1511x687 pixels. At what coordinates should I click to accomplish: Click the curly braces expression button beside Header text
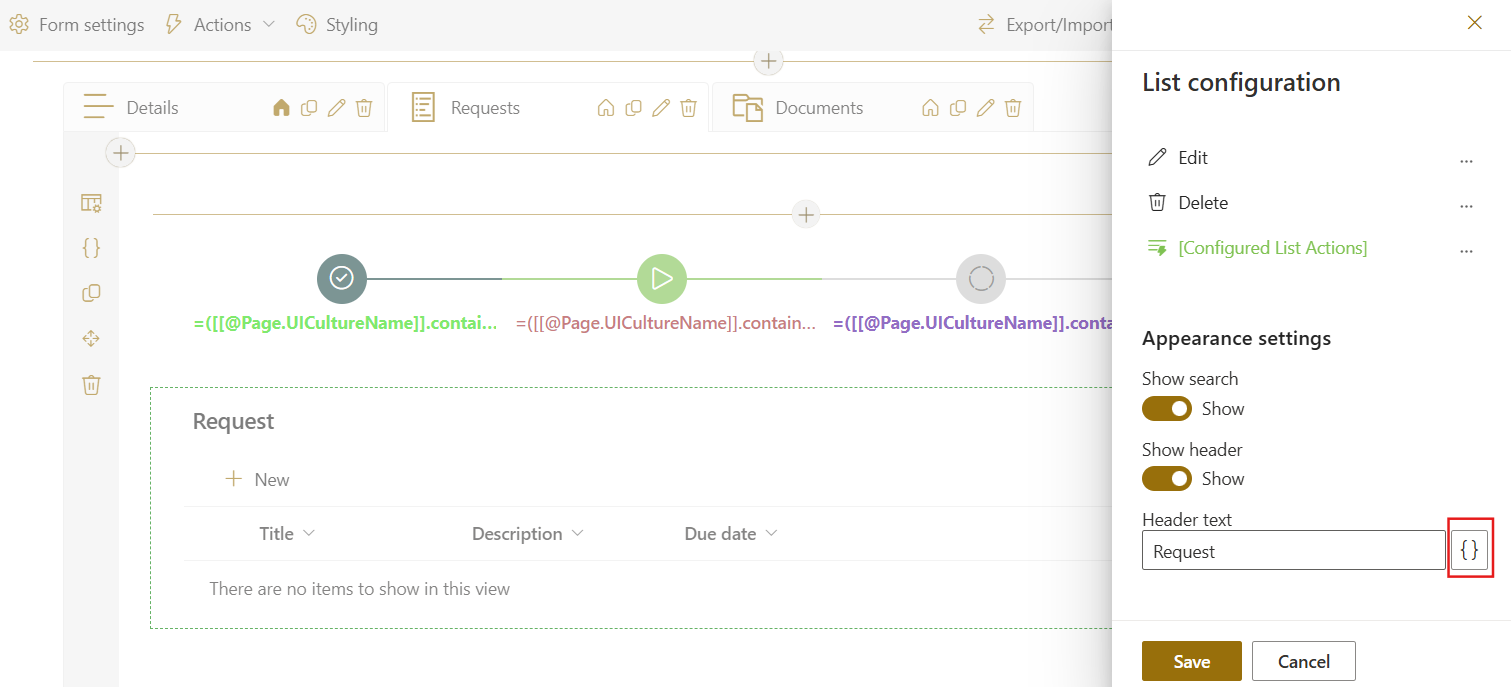tap(1469, 550)
